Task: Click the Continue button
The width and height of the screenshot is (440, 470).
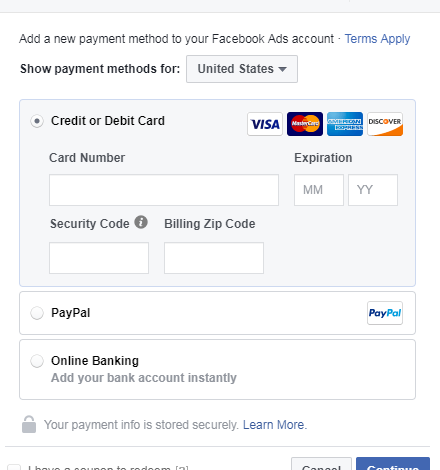Action: point(393,464)
